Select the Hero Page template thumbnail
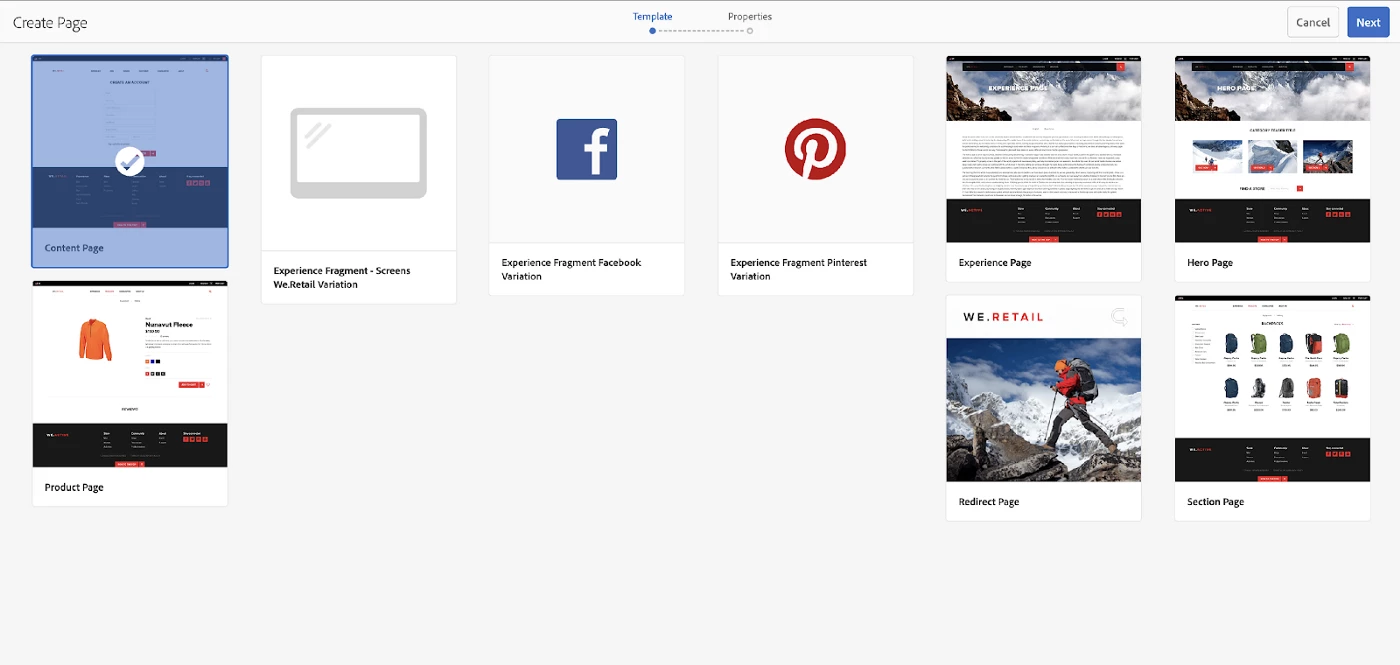Viewport: 1400px width, 665px height. (x=1272, y=149)
